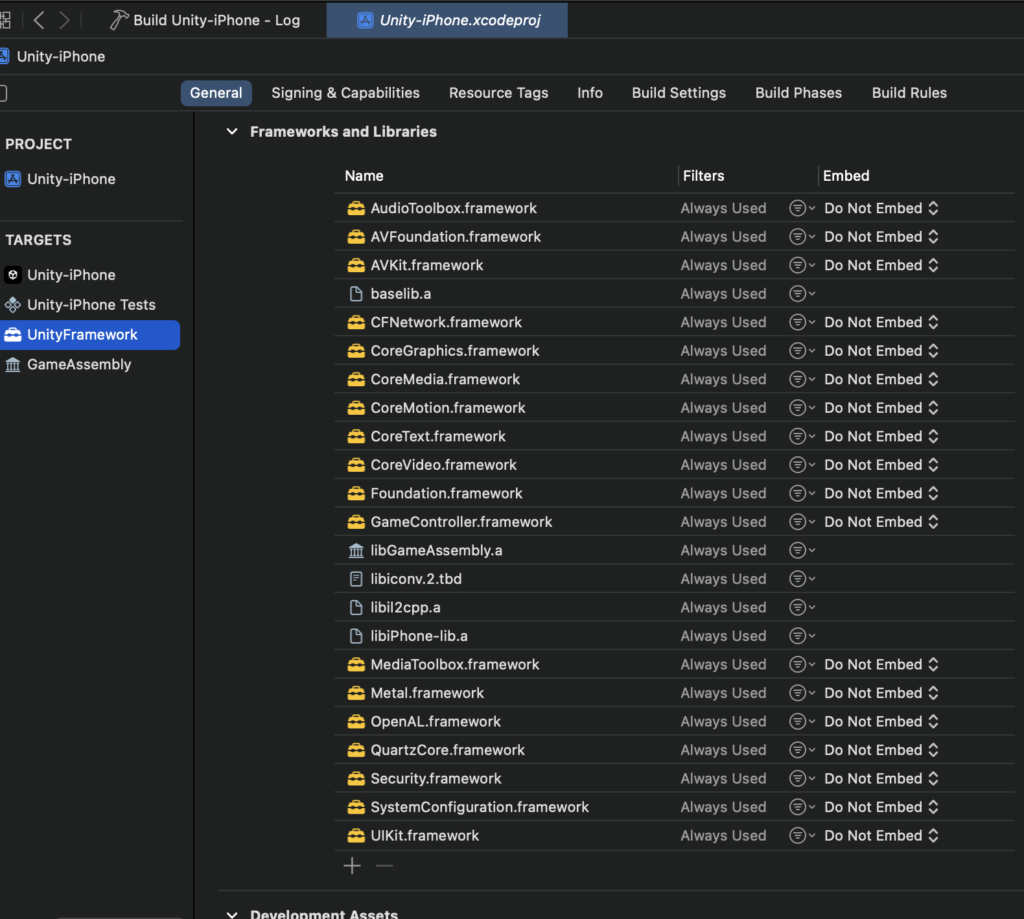Select the GameAssembly target
The image size is (1024, 919).
[79, 365]
